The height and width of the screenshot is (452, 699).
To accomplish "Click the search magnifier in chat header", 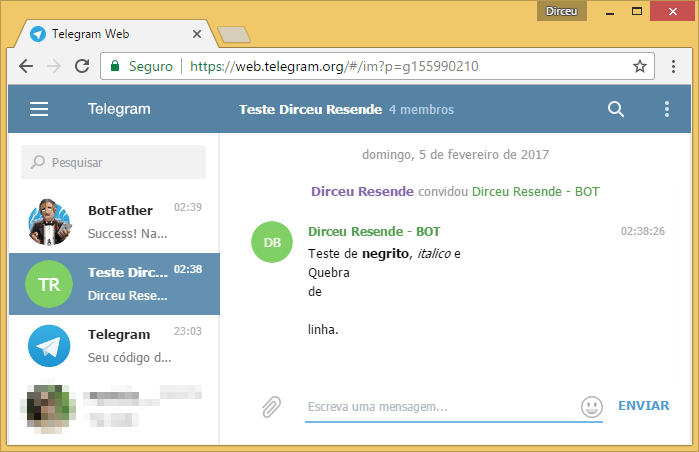I will (616, 109).
